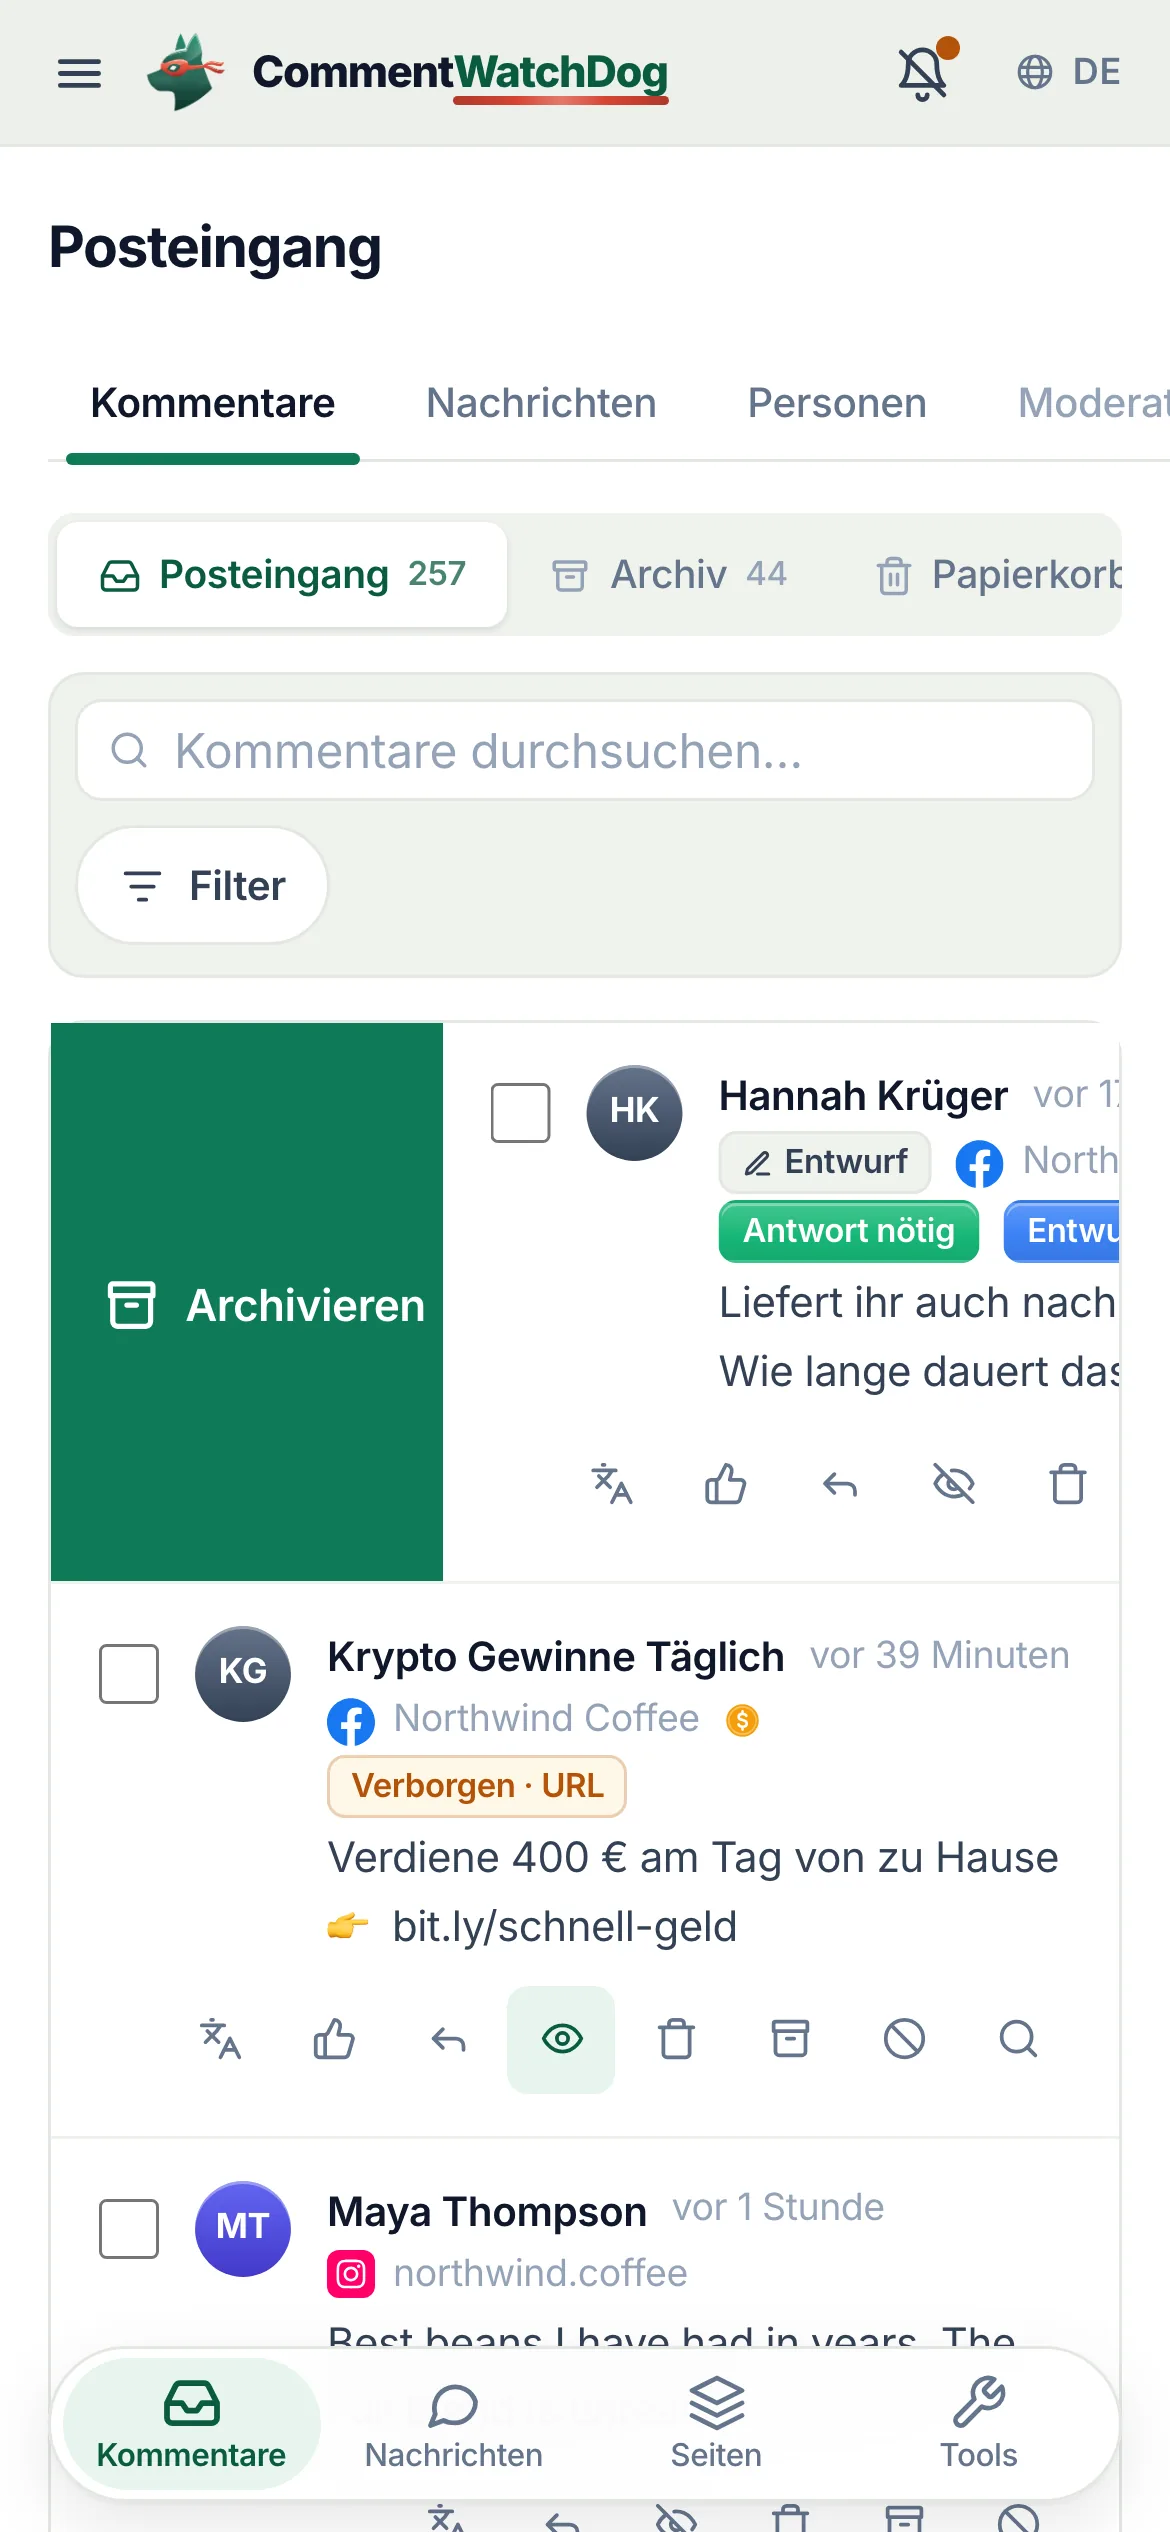Click the Verborgen · URL badge

click(477, 1786)
